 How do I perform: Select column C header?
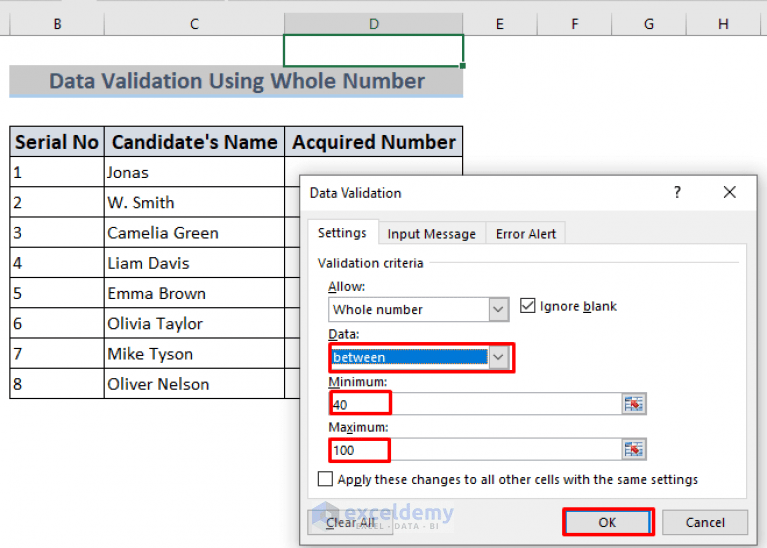tap(194, 24)
